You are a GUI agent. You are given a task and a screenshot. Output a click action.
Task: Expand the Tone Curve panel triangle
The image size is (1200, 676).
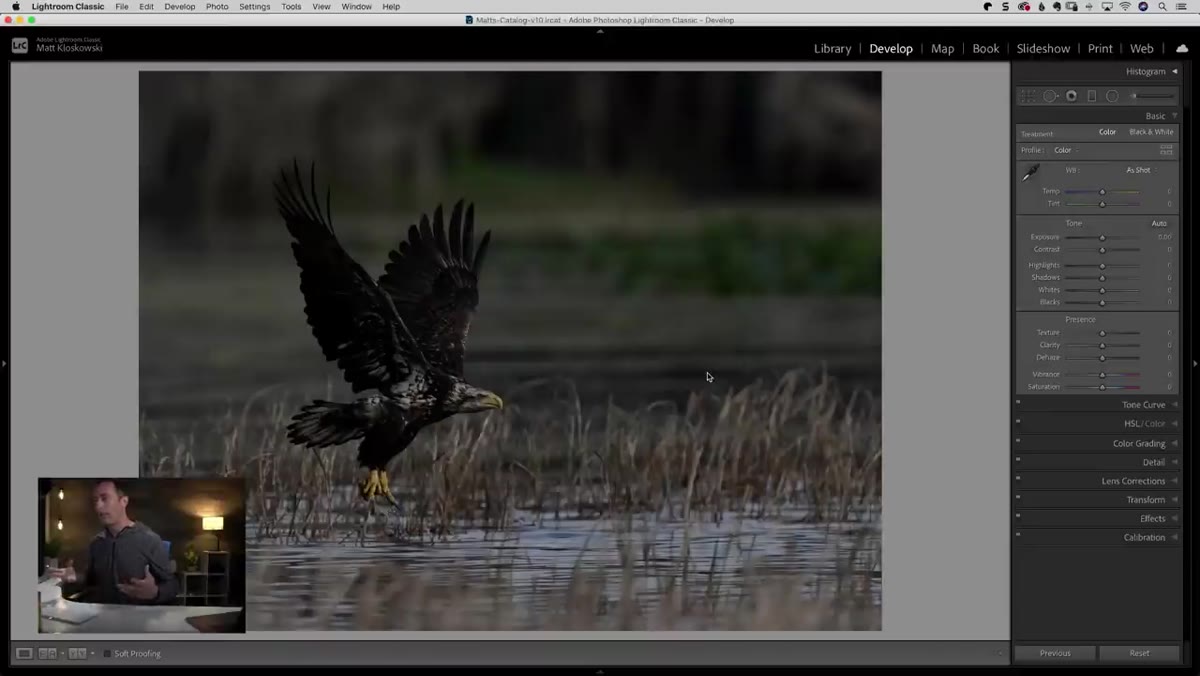click(x=1175, y=405)
